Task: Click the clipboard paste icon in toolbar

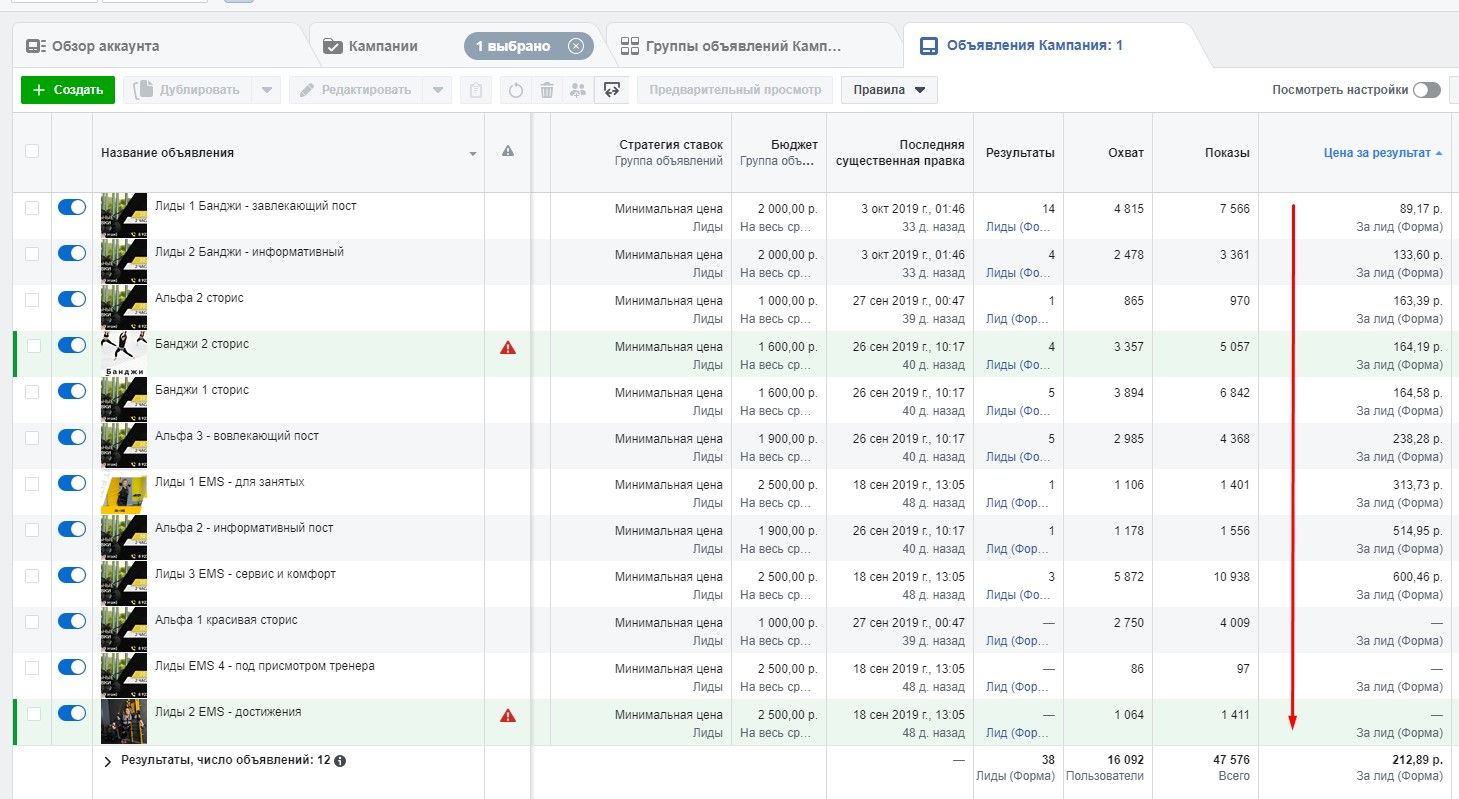Action: pos(476,90)
